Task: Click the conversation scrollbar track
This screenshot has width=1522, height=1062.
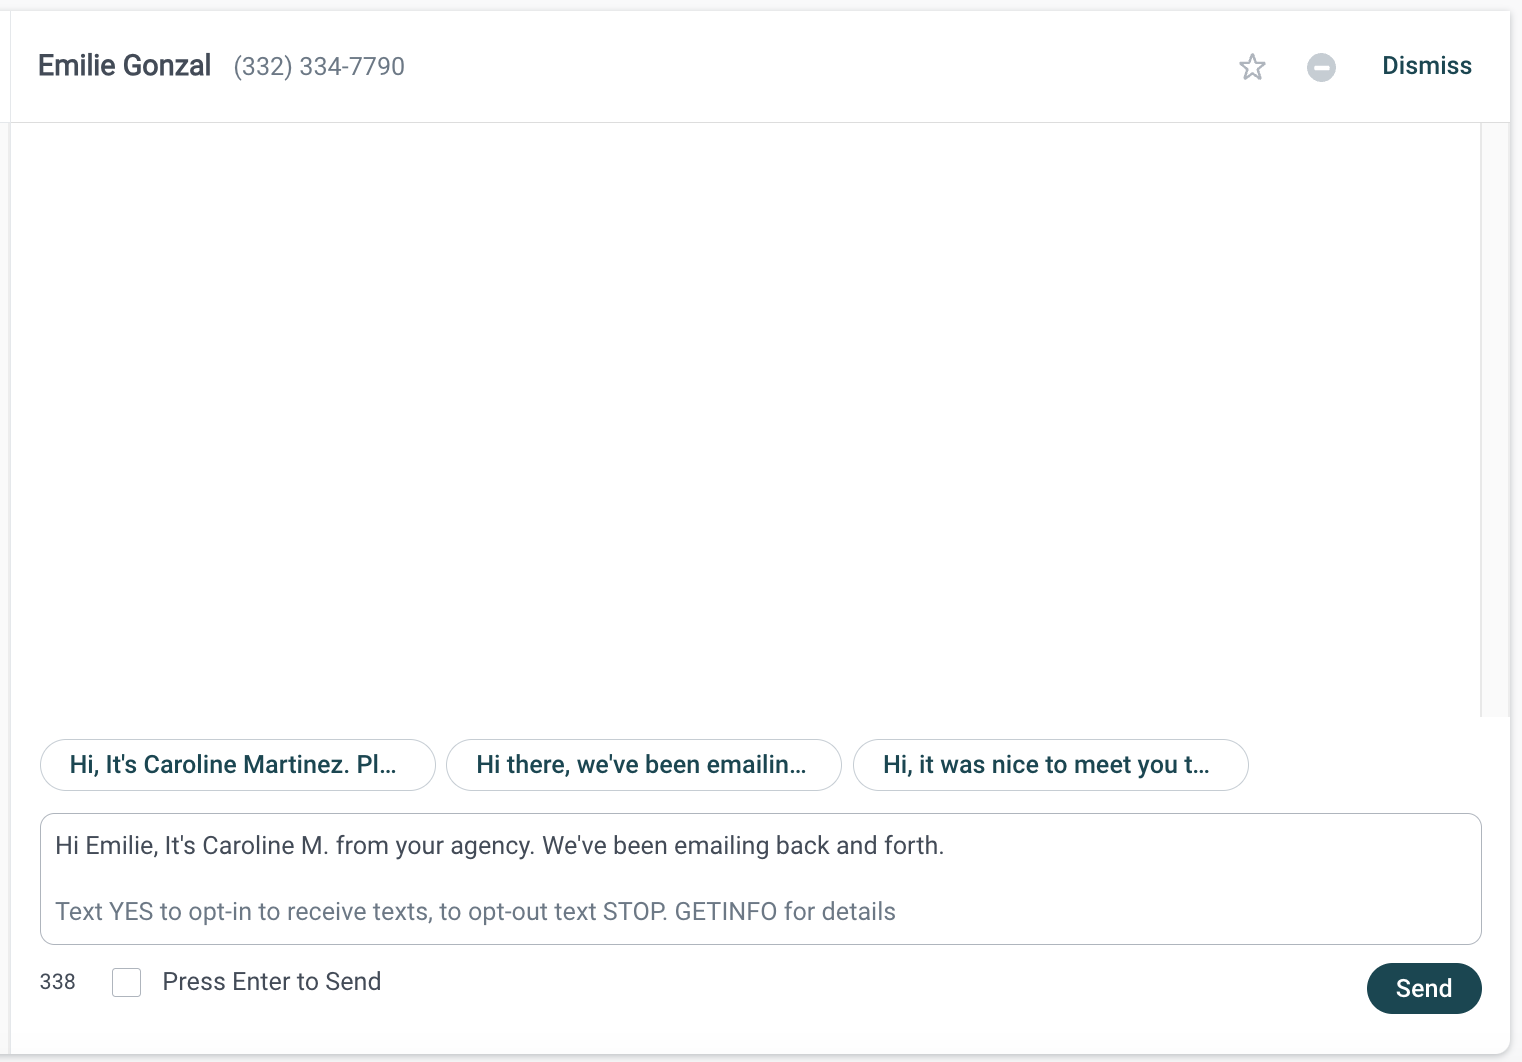Action: [1495, 420]
